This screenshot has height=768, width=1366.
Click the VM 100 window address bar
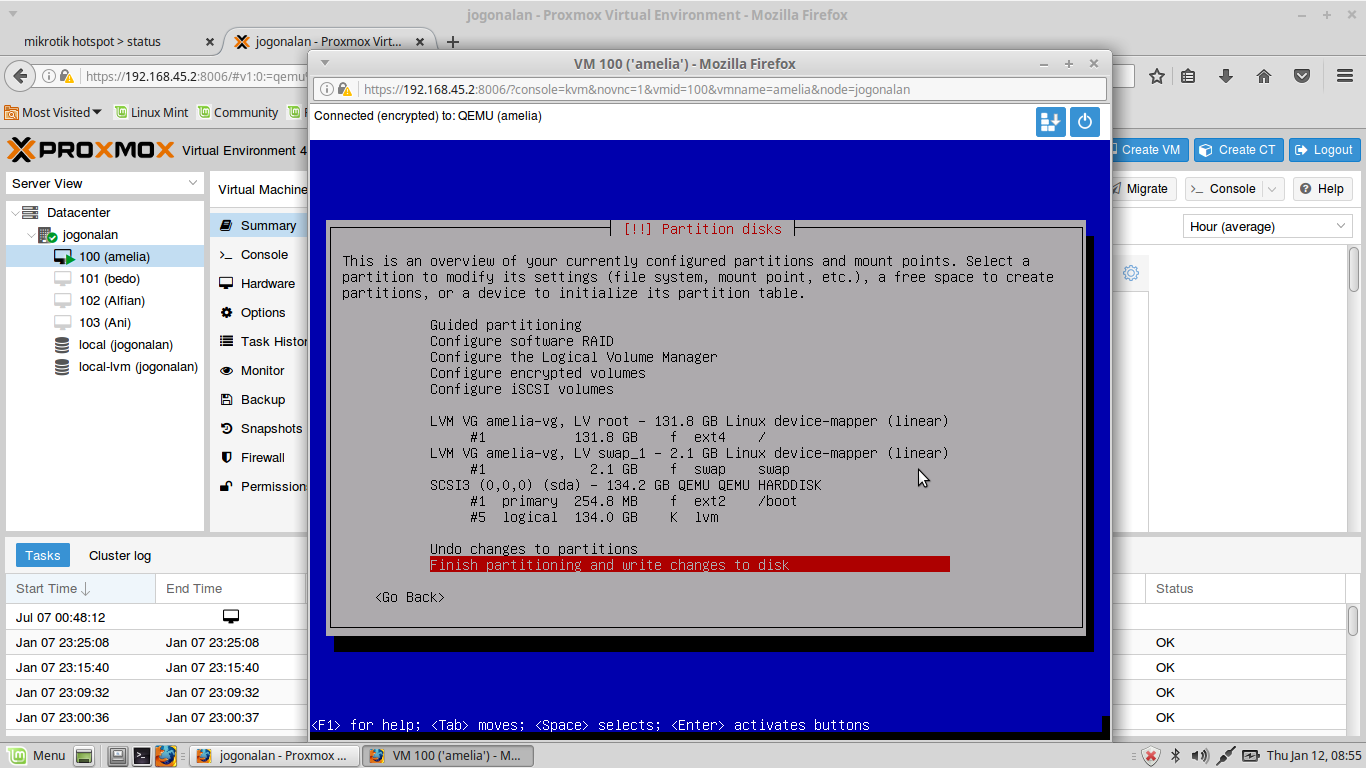[710, 89]
